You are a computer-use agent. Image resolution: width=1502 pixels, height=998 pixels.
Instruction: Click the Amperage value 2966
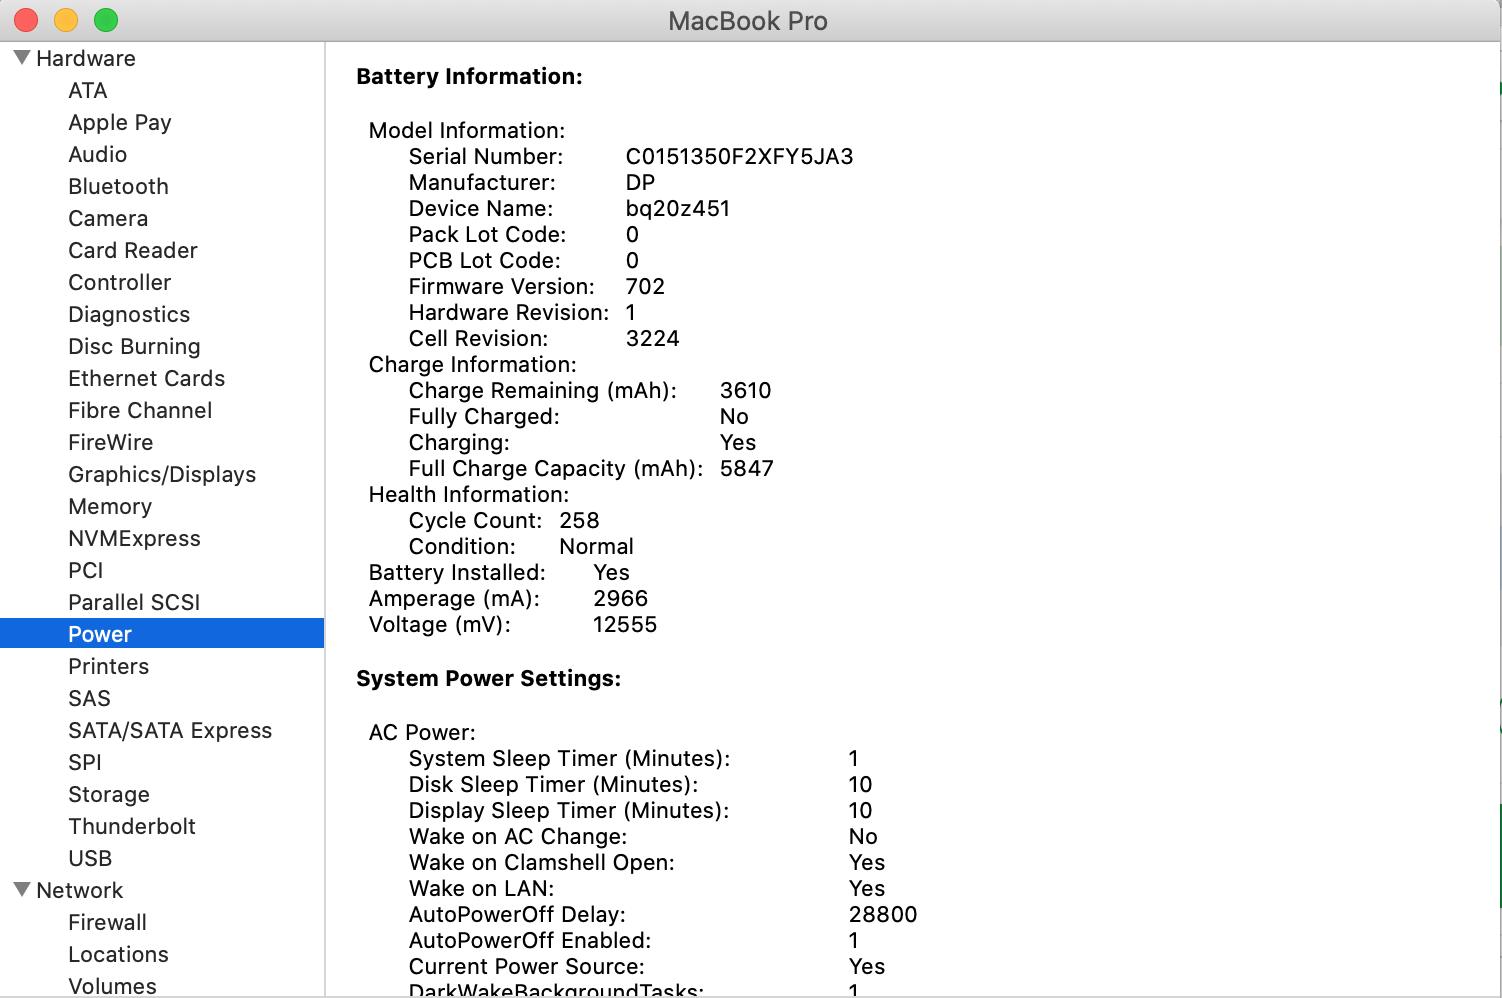pos(621,598)
